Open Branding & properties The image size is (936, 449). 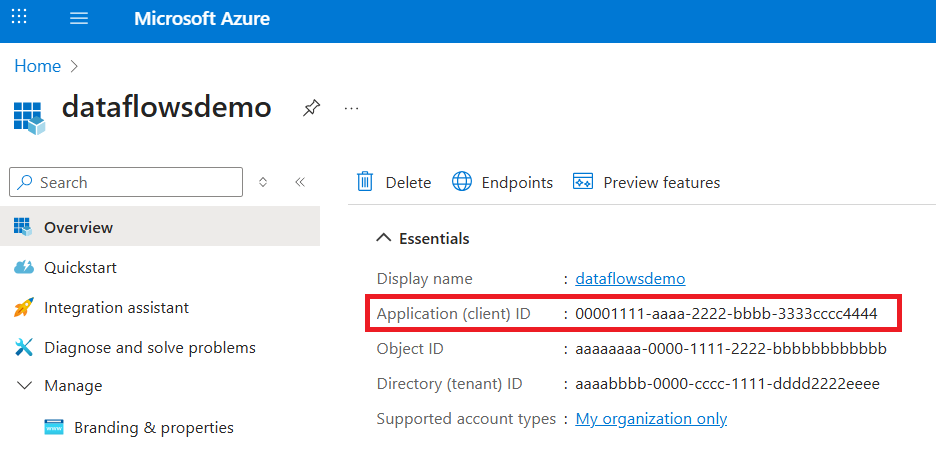tap(153, 427)
